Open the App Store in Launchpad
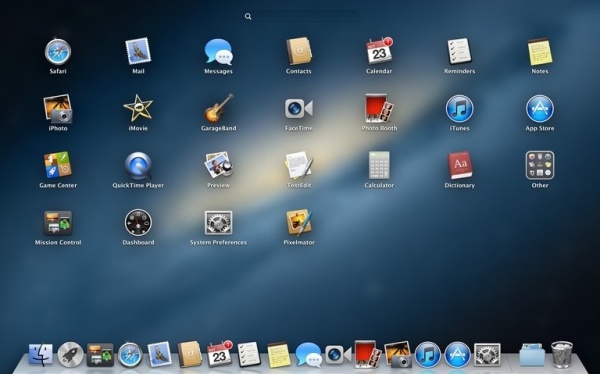The image size is (600, 374). (x=540, y=109)
